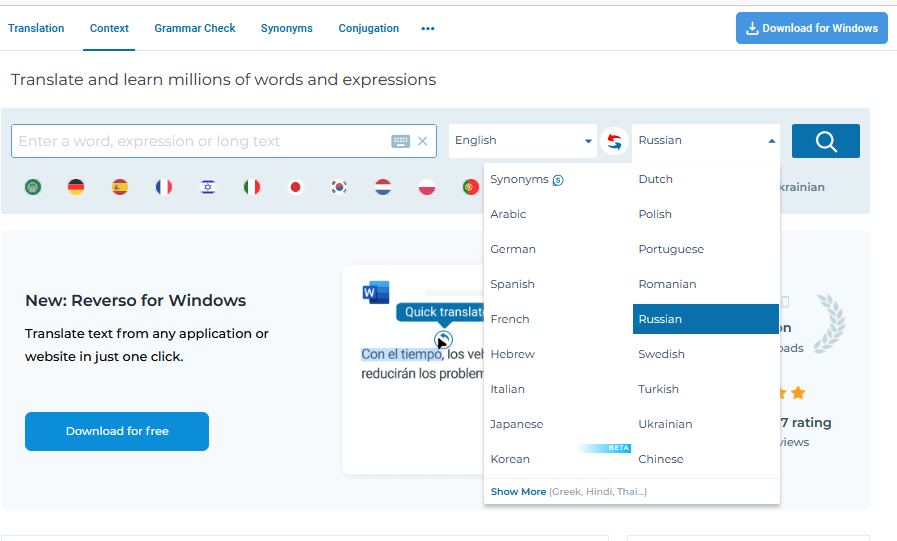Image resolution: width=897 pixels, height=541 pixels.
Task: Click Download for Windows button
Action: pos(812,28)
